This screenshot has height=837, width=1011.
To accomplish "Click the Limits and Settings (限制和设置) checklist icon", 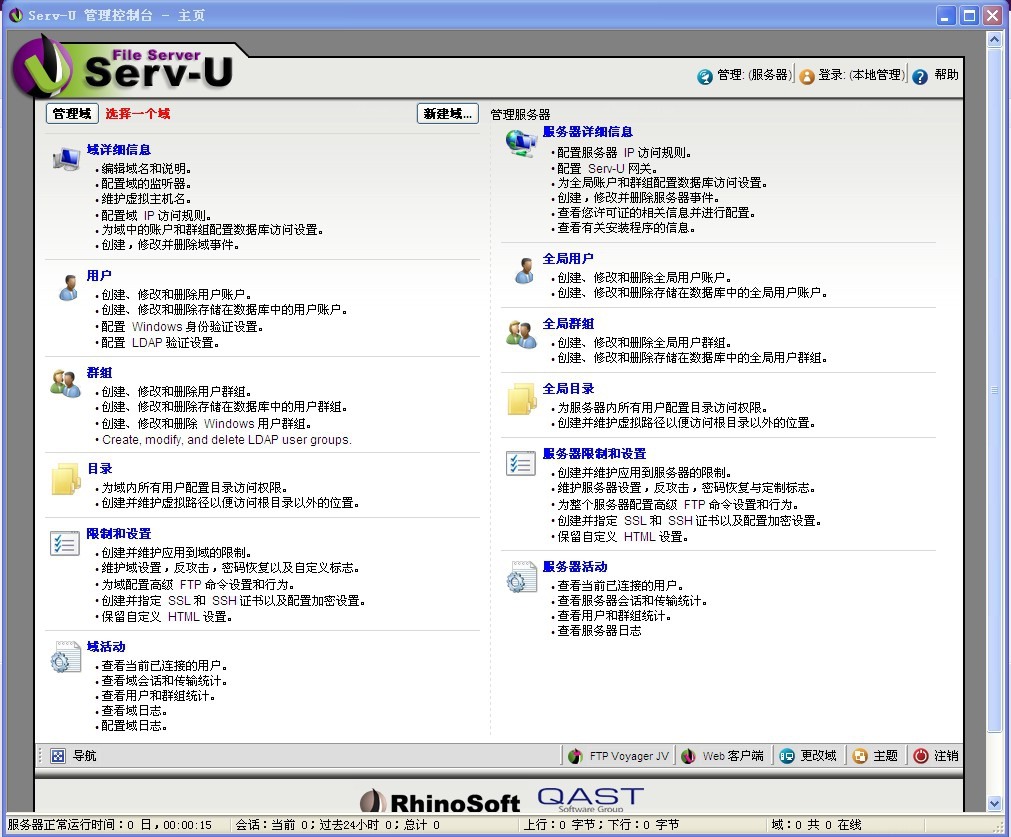I will [65, 543].
